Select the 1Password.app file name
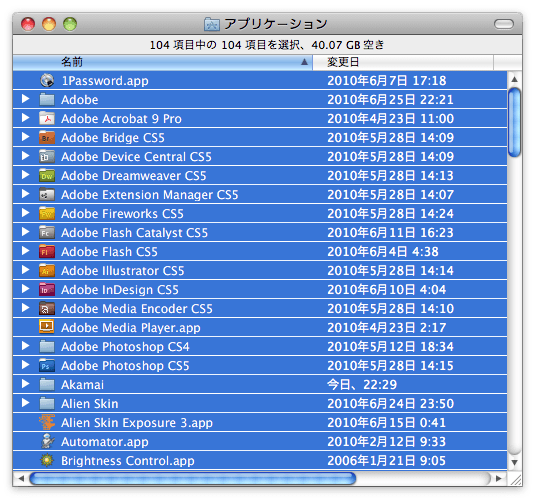Screen dimensions: 535x499 pyautogui.click(x=105, y=81)
